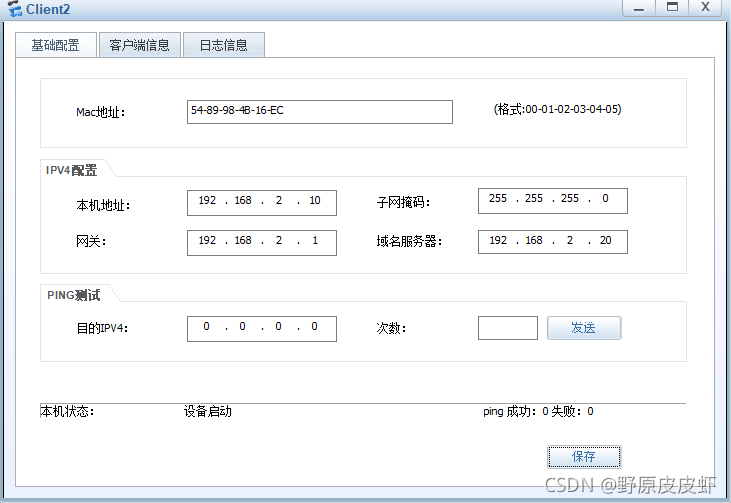Open the 客户端信息 tab
Viewport: 731px width, 503px height.
(139, 45)
